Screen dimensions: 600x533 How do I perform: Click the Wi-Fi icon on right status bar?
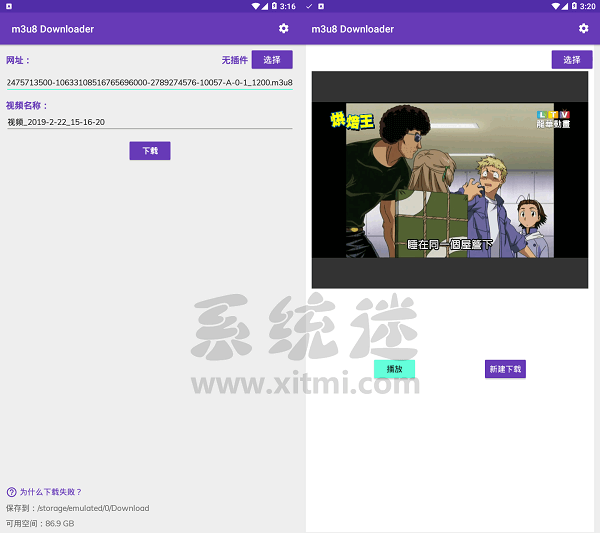(x=556, y=6)
